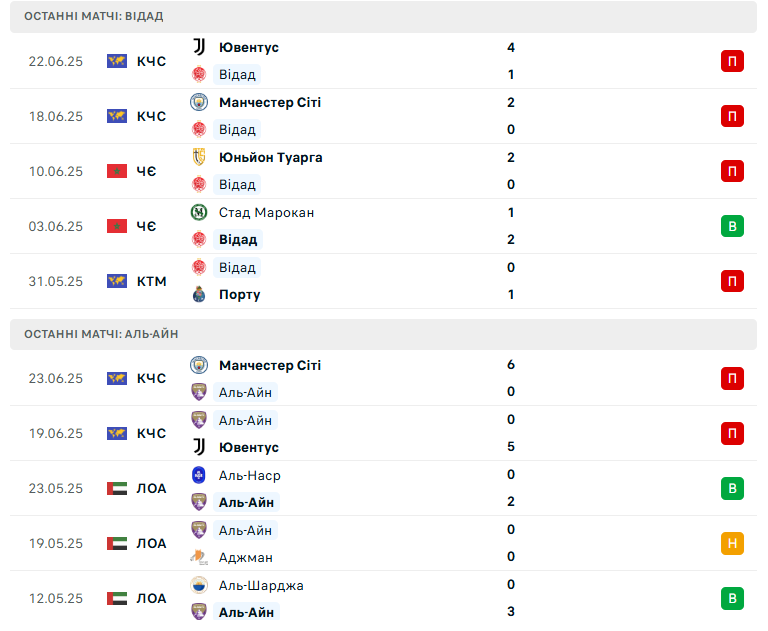
Task: Click the green В badge for Стад Марокан match
Action: (732, 226)
